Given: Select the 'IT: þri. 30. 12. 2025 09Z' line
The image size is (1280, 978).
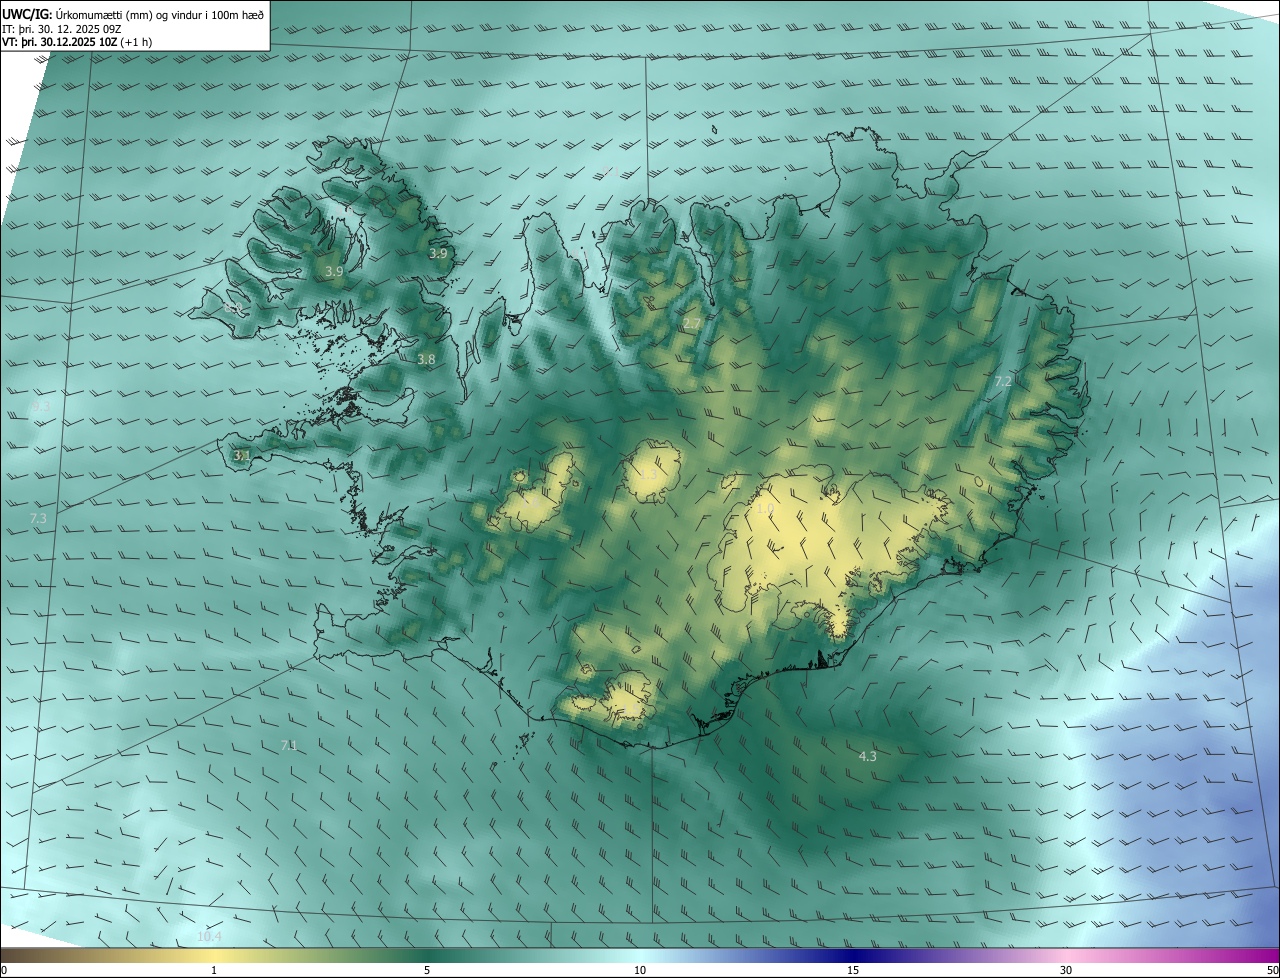Looking at the screenshot, I should coord(60,28).
